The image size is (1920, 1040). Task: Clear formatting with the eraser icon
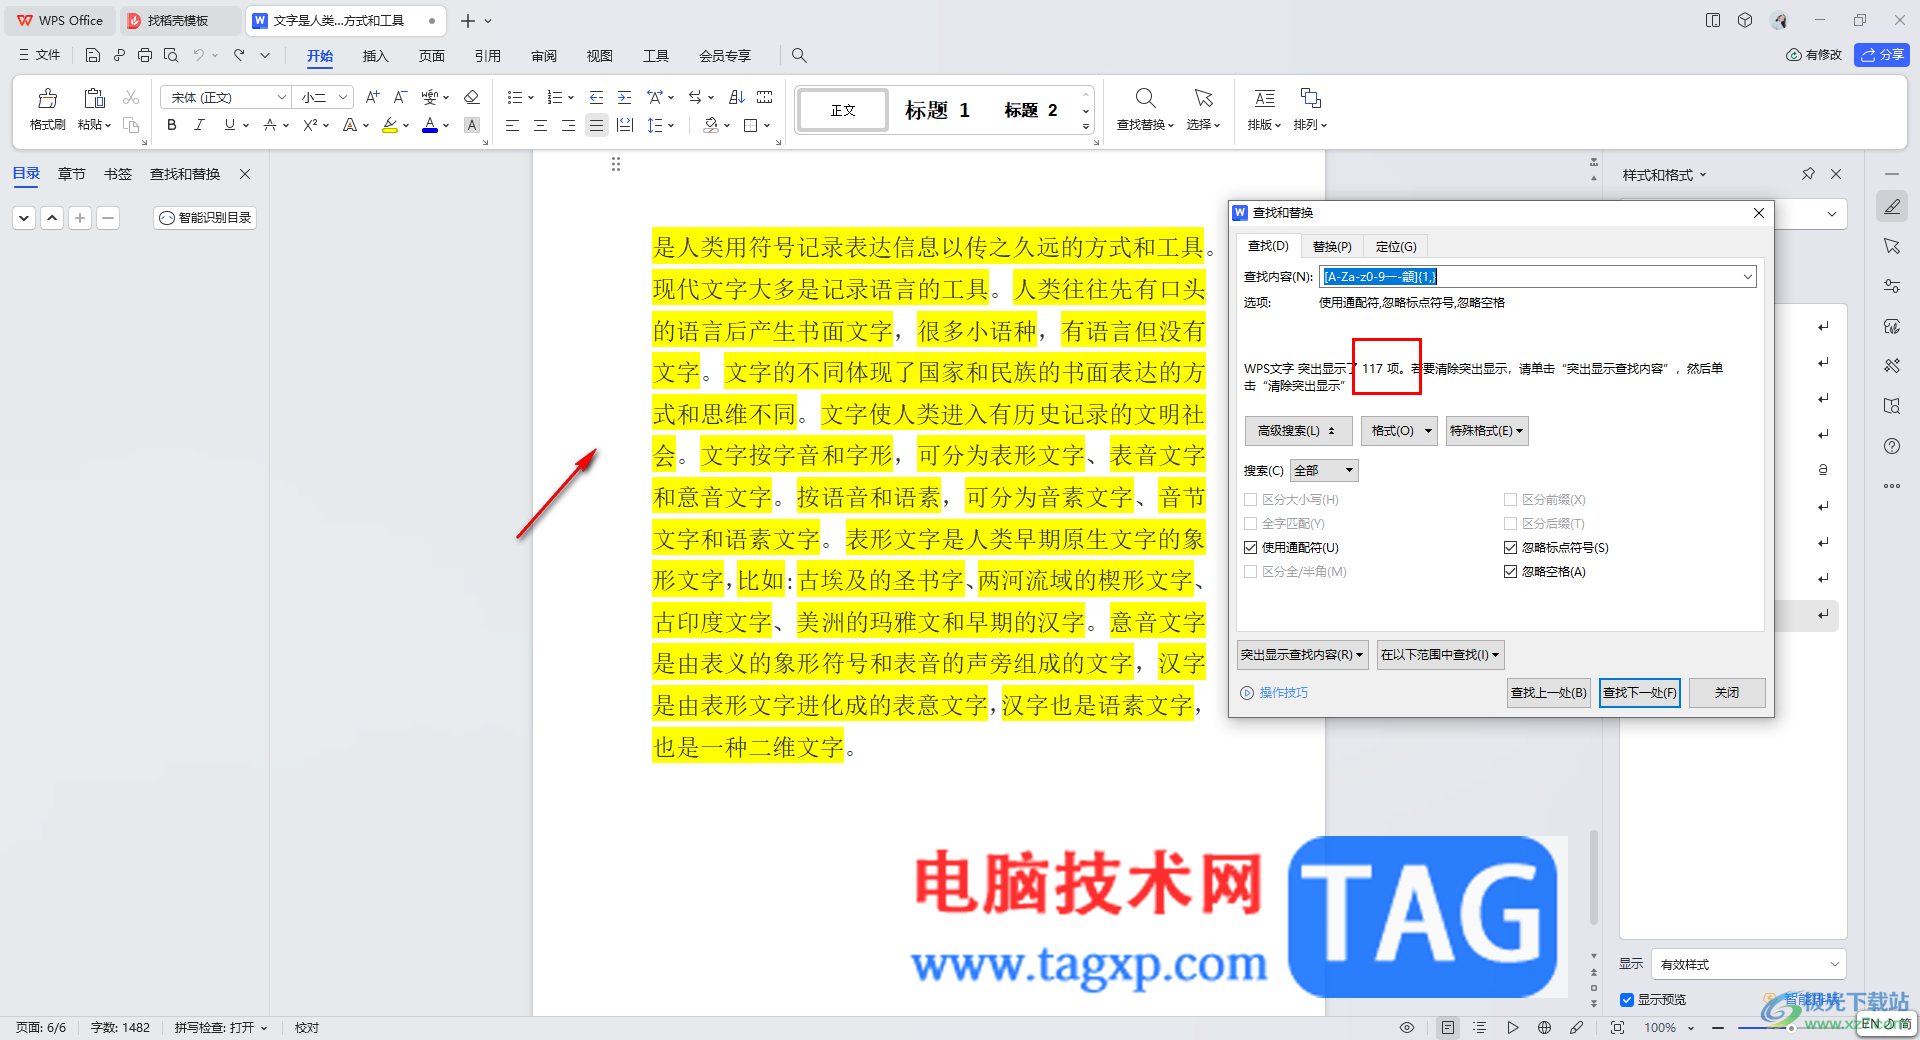[472, 97]
